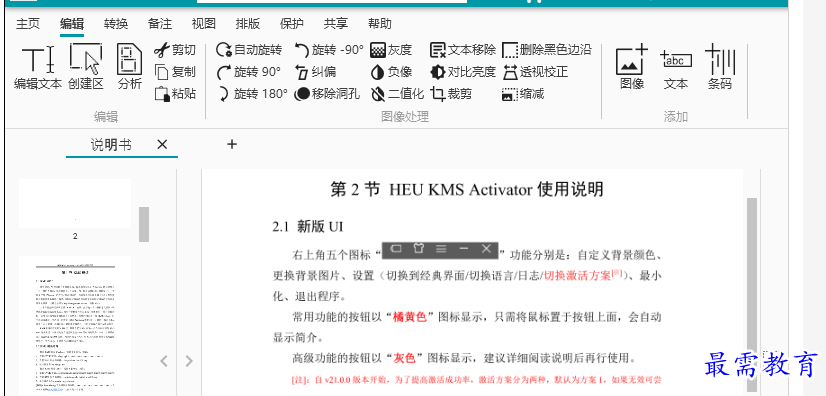Rotate page with 旋转 90°
Screen dimensions: 826x396
[x=249, y=72]
